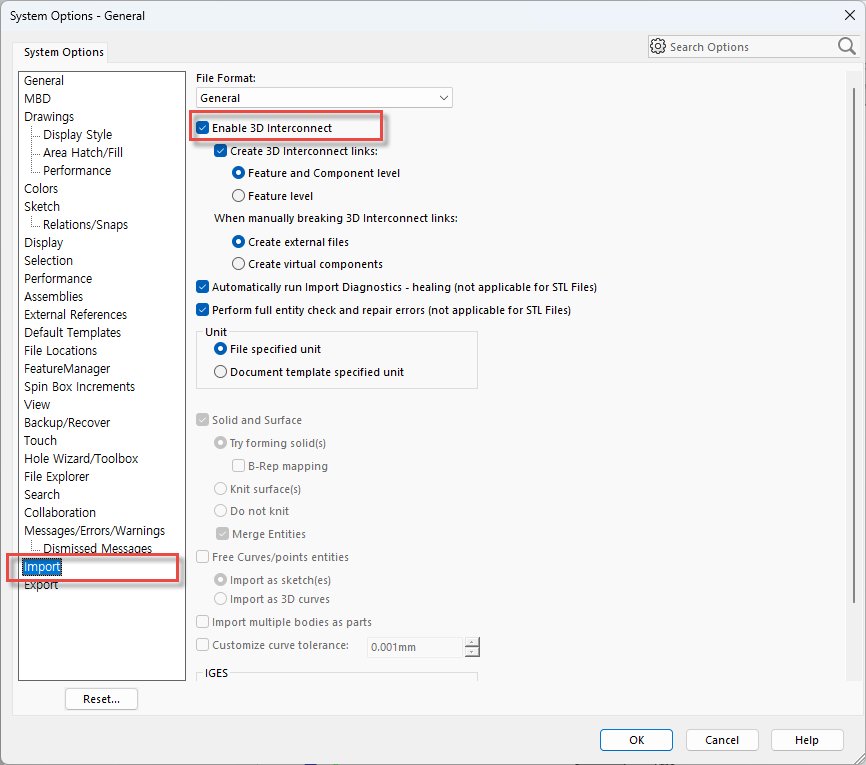Click the Reset... button
This screenshot has height=765, width=866.
point(101,699)
